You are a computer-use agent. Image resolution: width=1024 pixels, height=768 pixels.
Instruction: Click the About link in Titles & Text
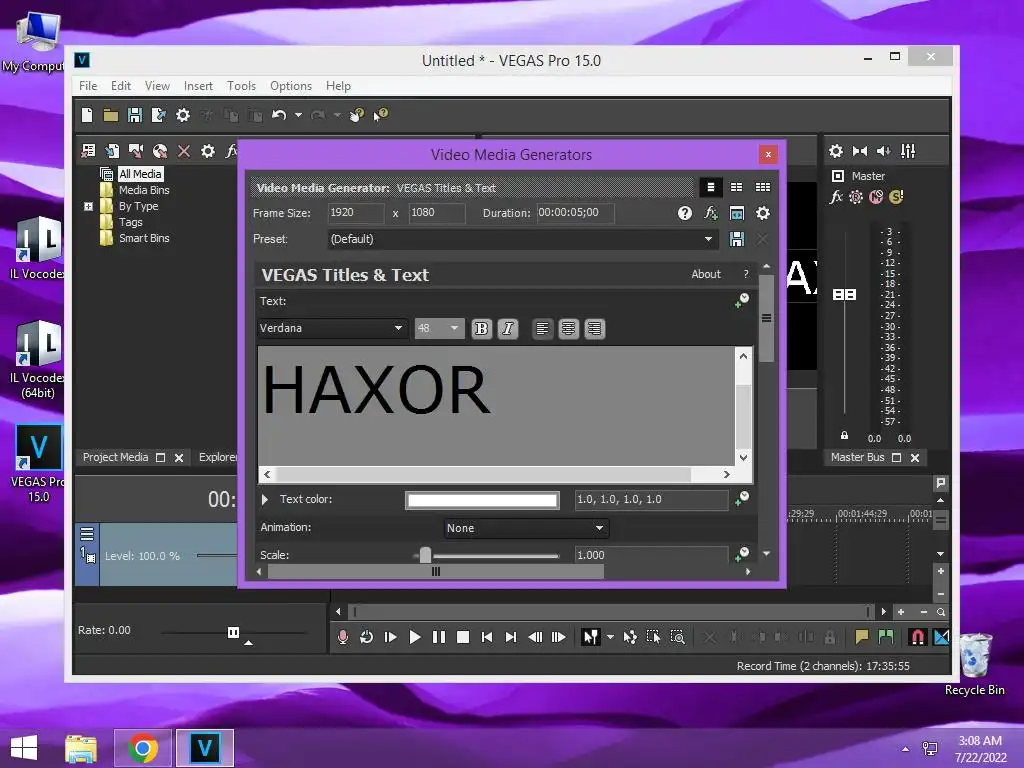[x=706, y=274]
